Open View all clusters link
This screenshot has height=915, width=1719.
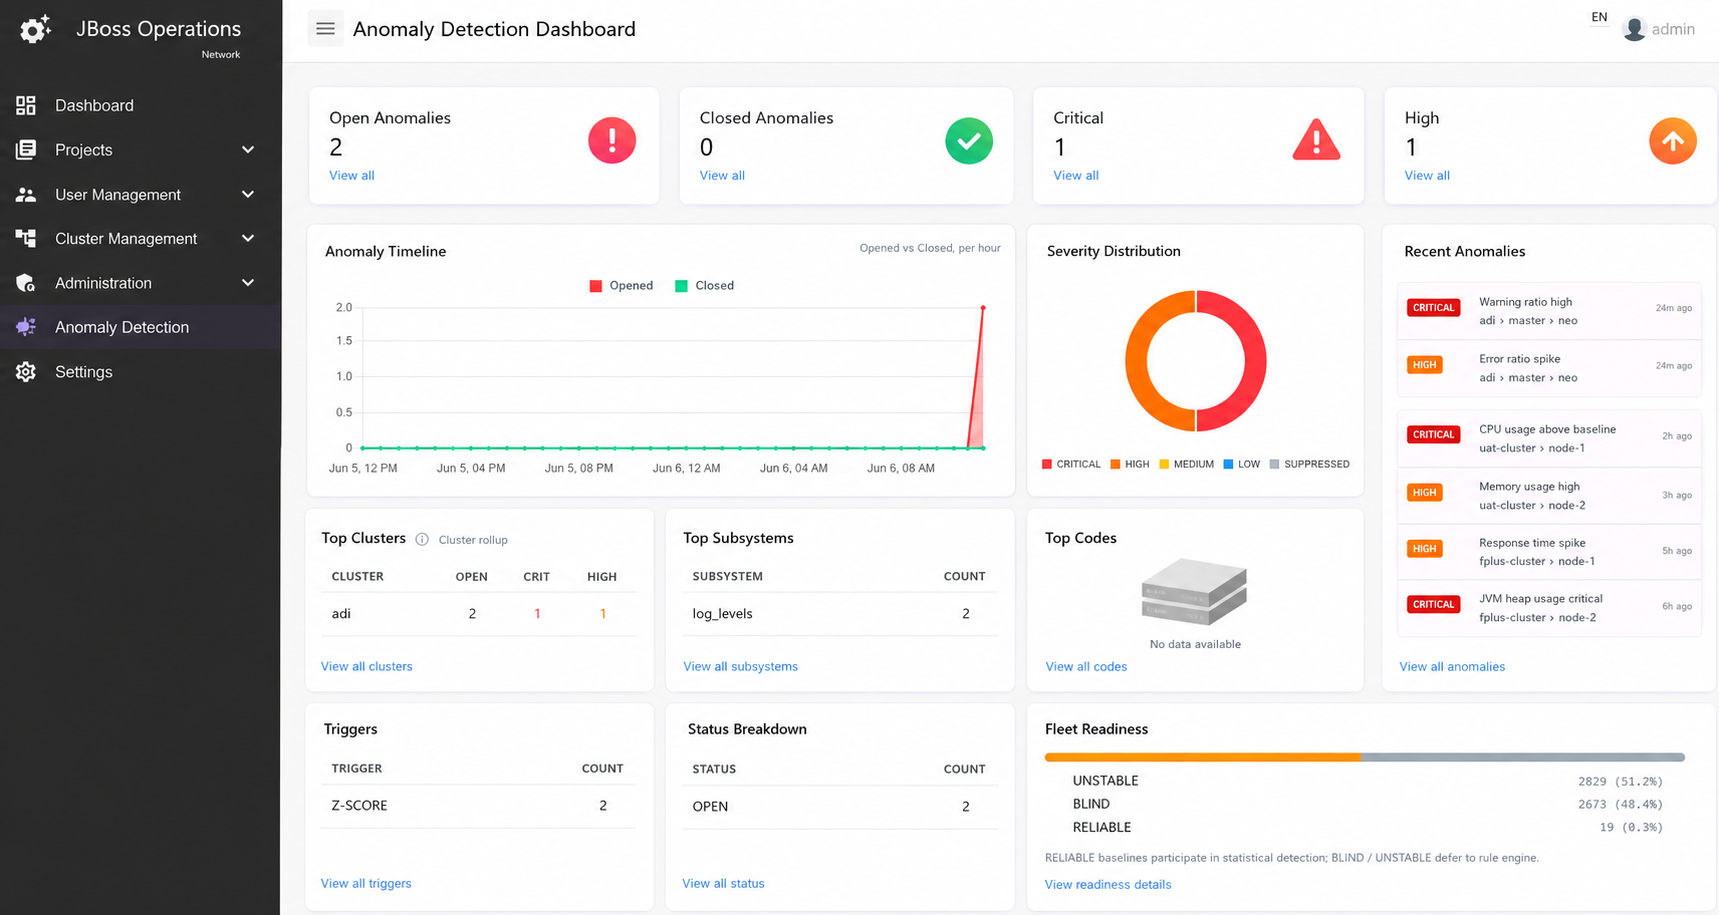point(366,667)
